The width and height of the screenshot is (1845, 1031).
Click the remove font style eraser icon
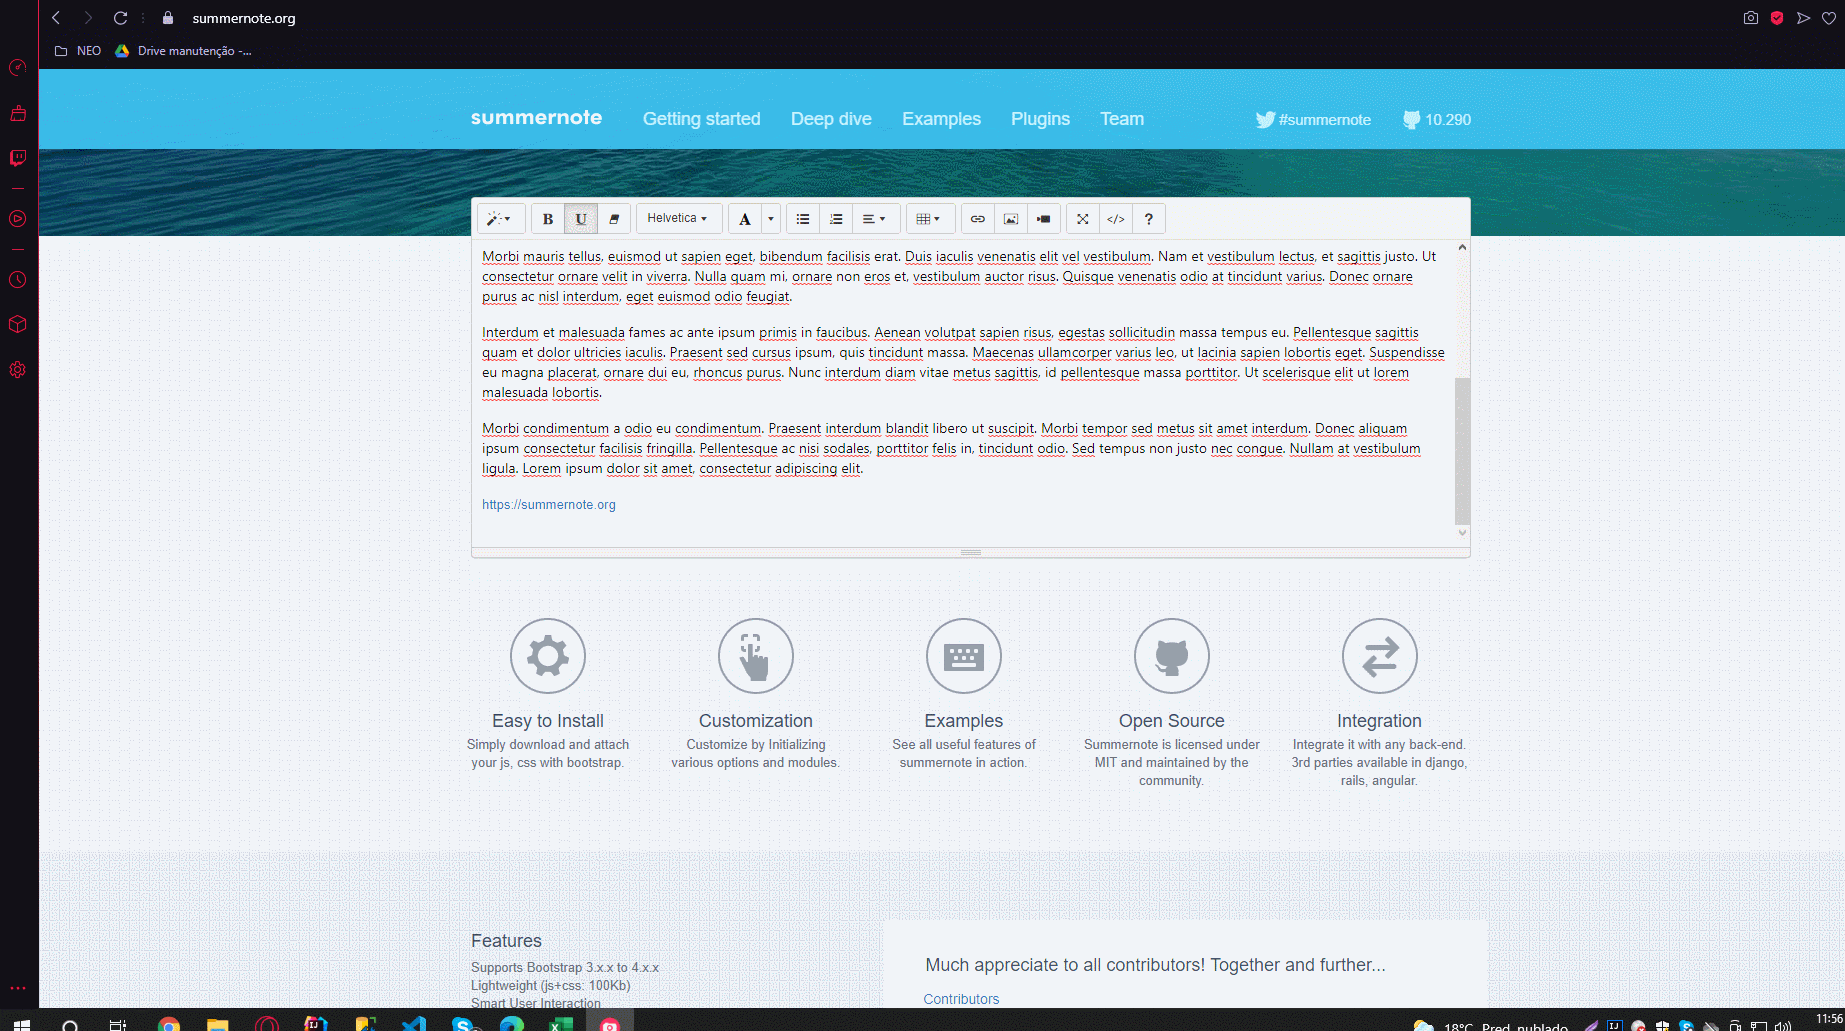[613, 218]
